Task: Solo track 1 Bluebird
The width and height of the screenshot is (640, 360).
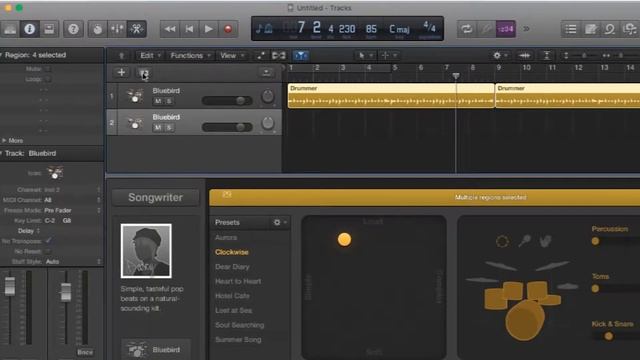Action: [169, 101]
